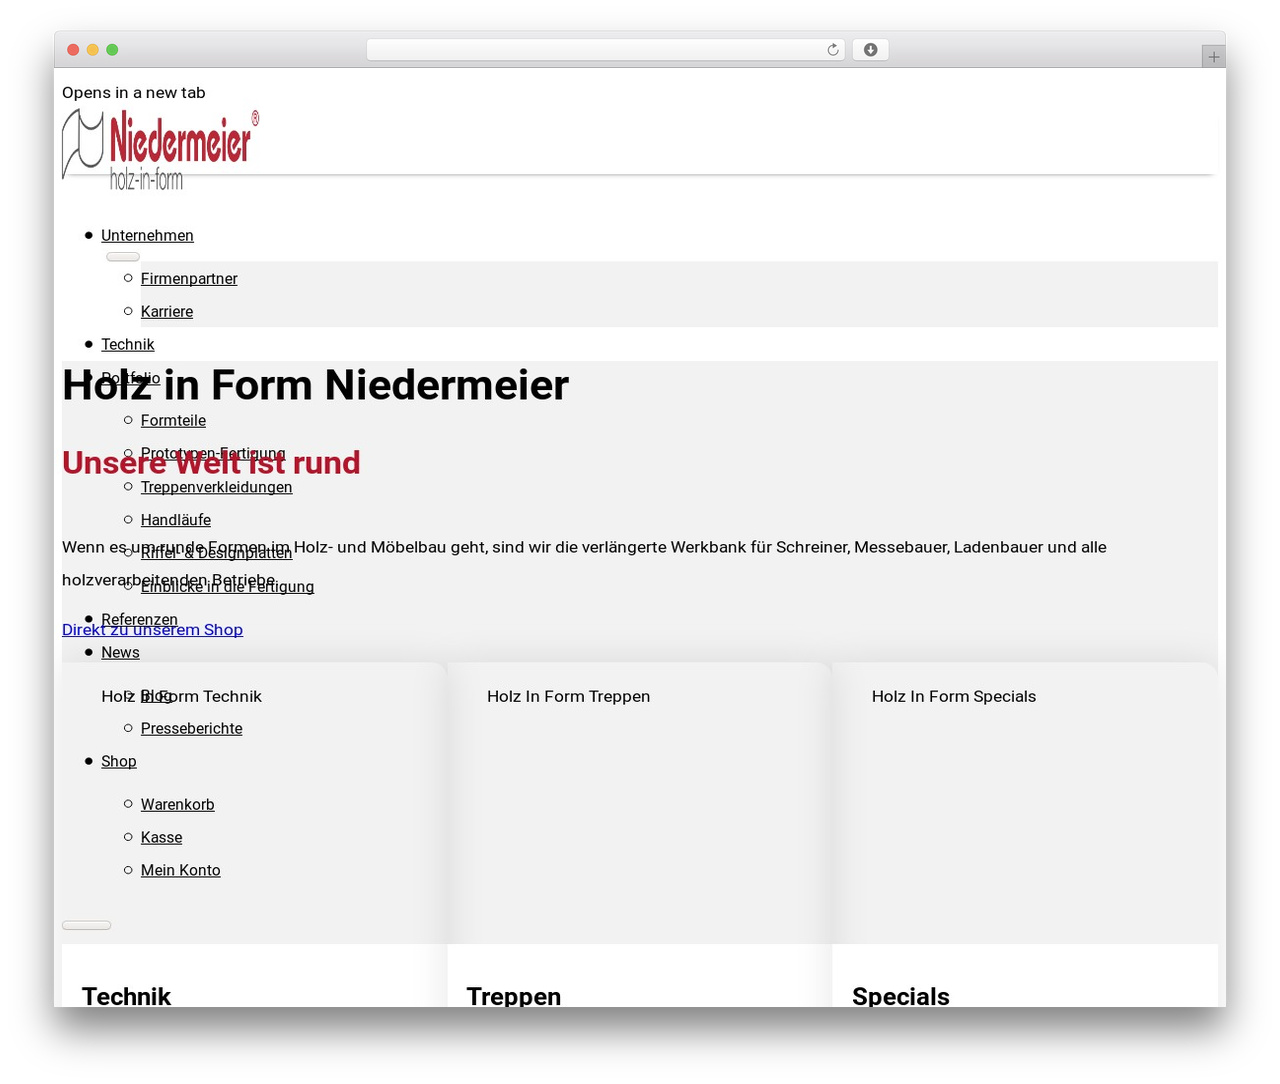Open the Karriere link
The image size is (1280, 1084).
(167, 312)
